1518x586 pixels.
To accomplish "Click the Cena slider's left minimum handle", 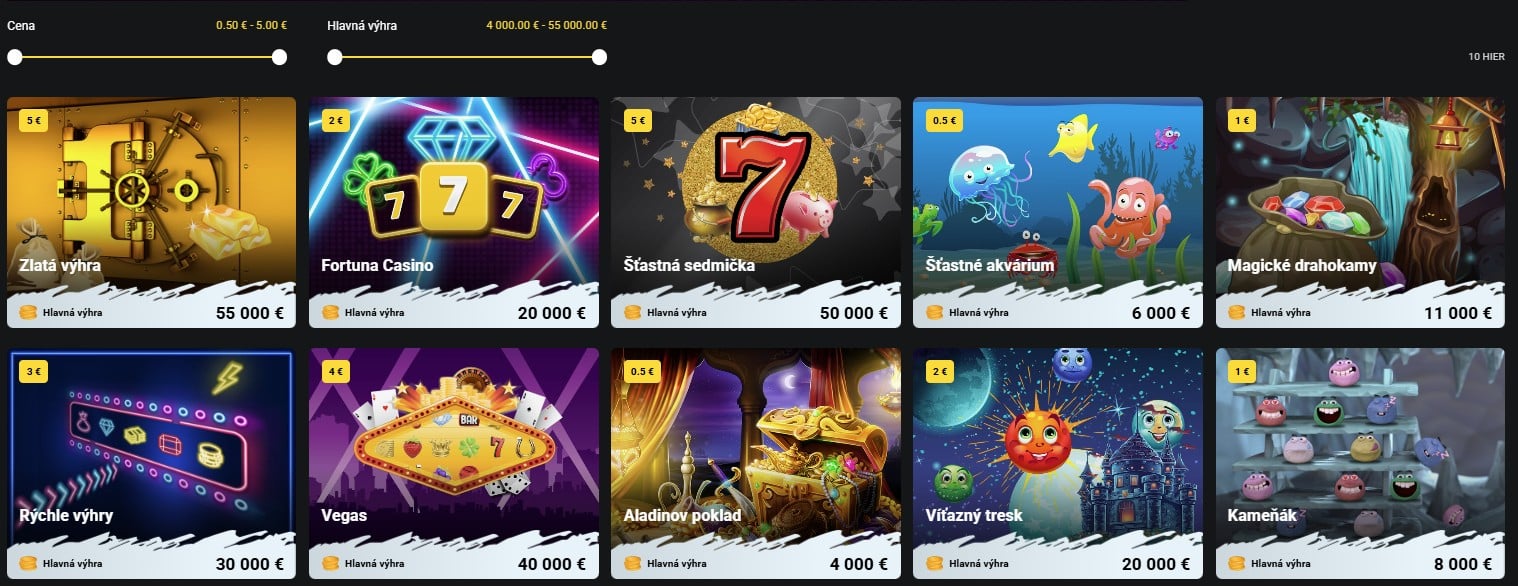I will pos(15,57).
